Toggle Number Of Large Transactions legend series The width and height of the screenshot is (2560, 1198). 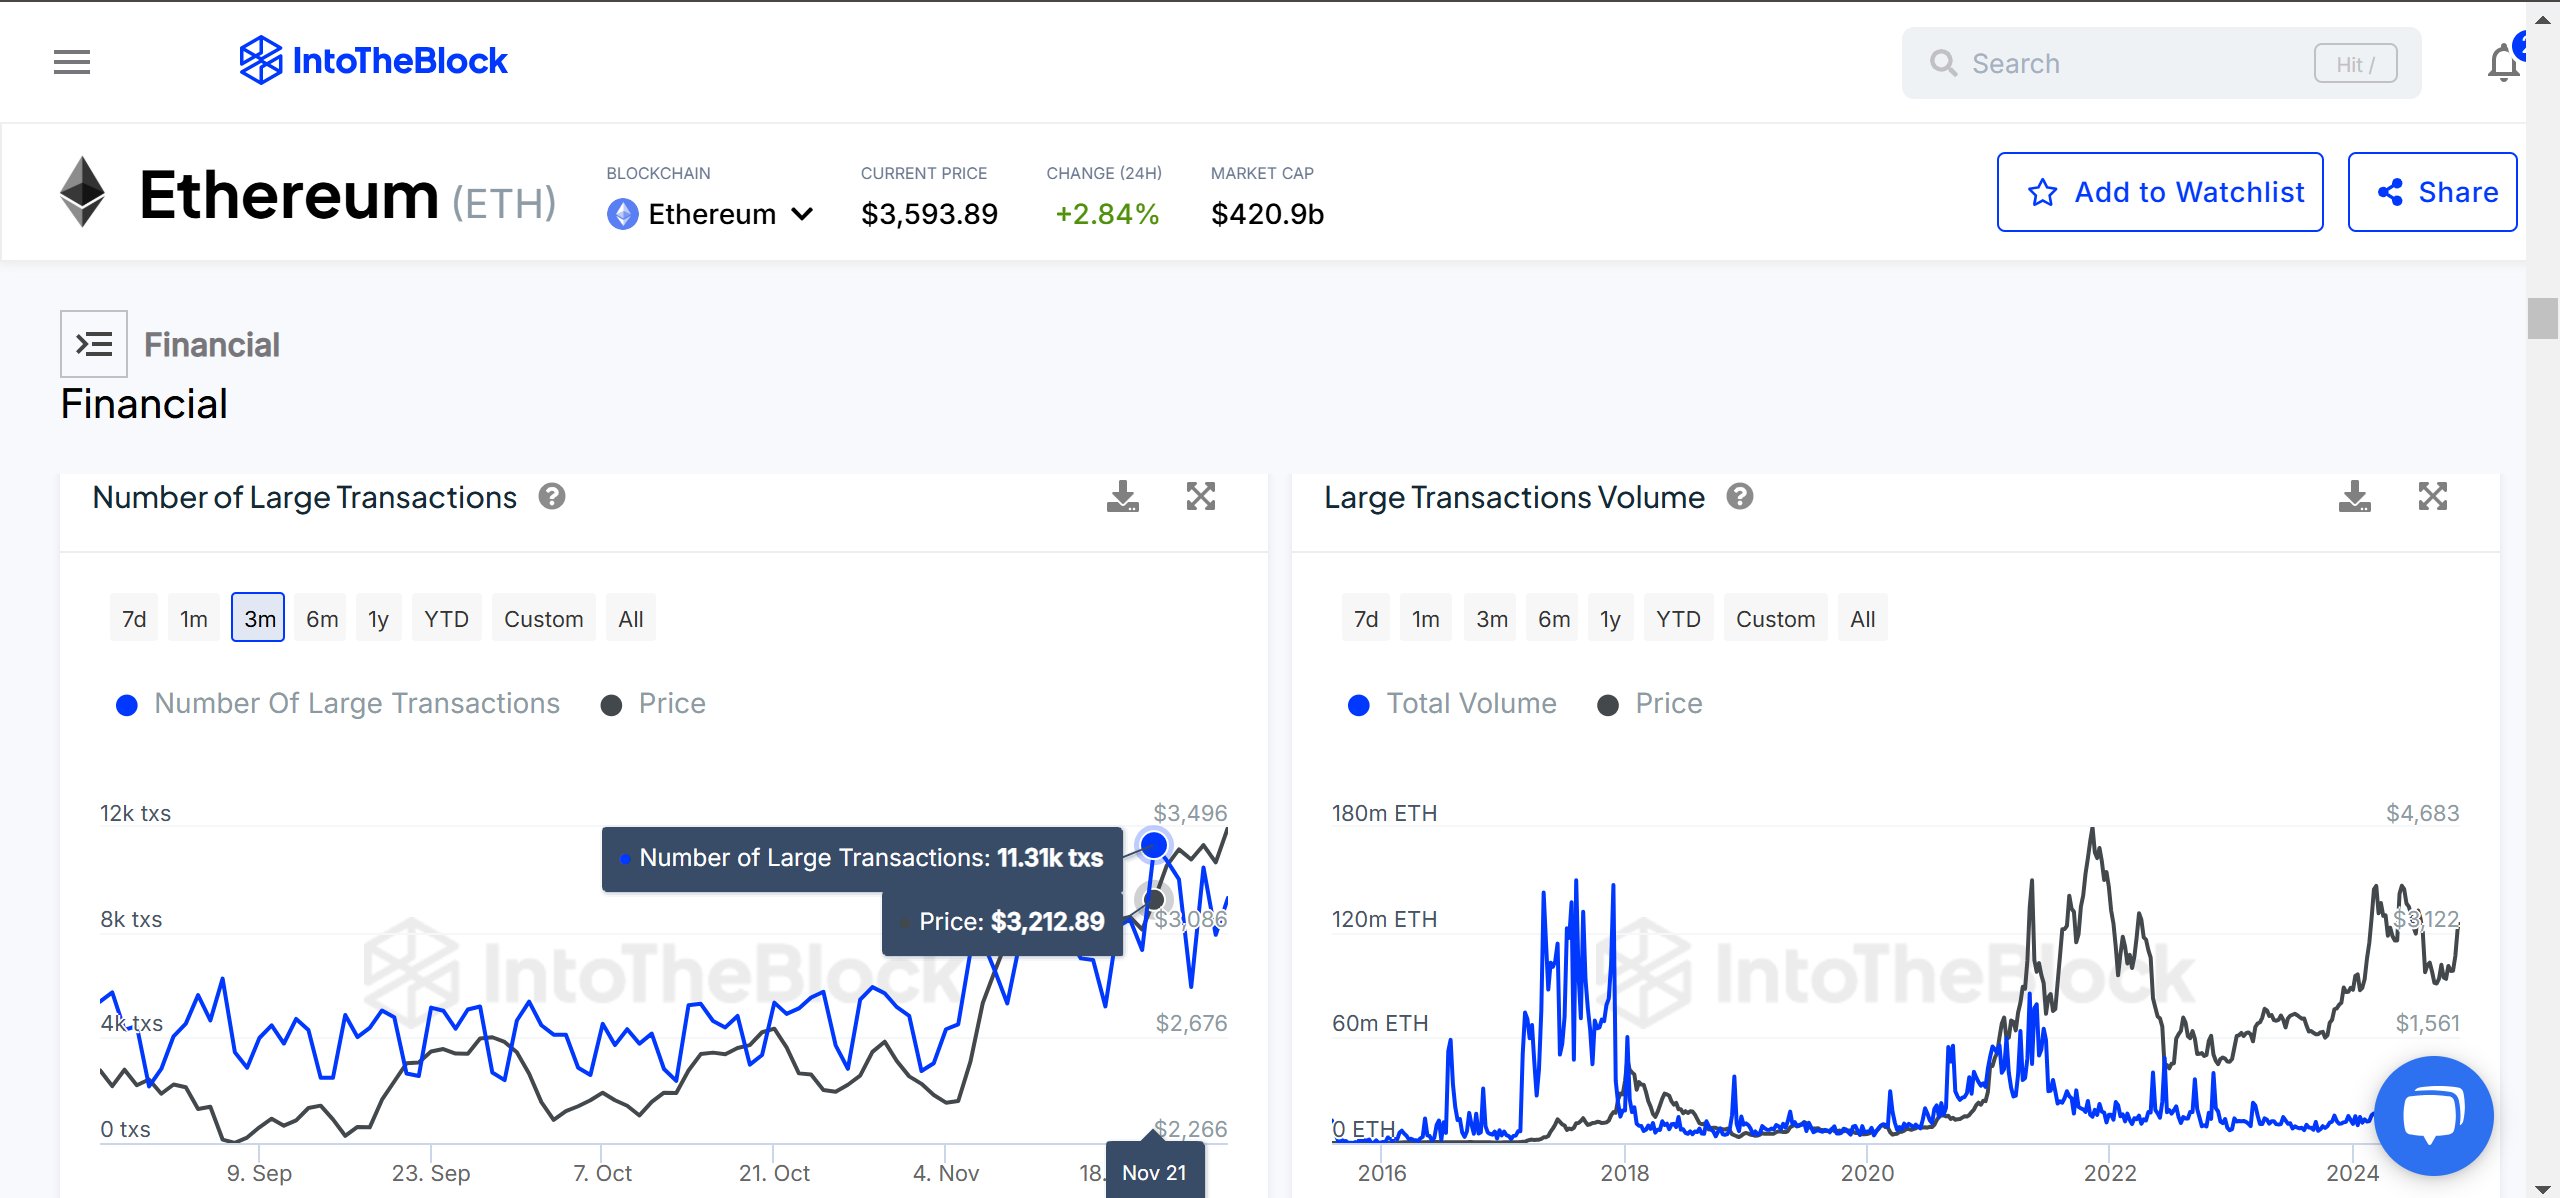(338, 704)
